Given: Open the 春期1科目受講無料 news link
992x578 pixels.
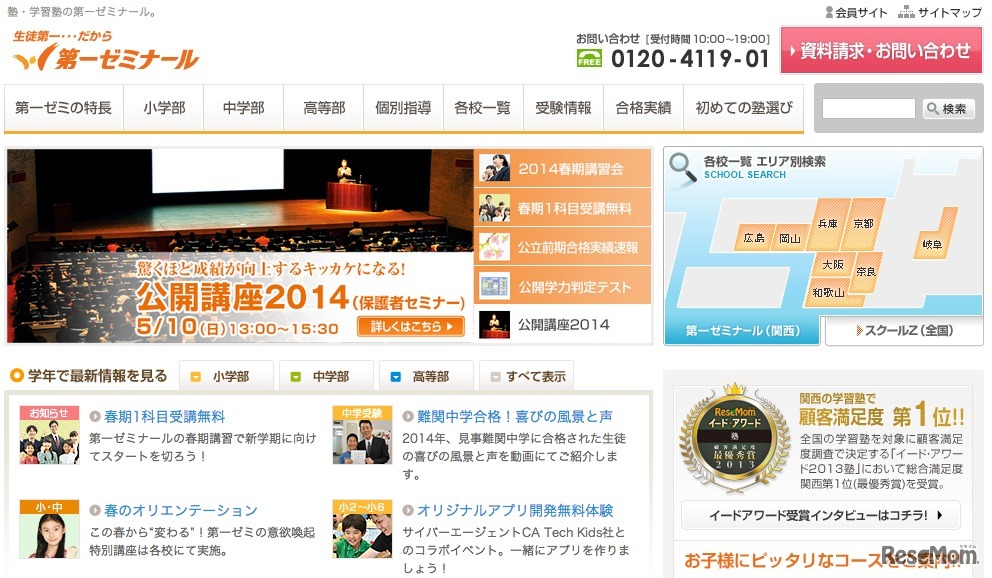Looking at the screenshot, I should 164,417.
